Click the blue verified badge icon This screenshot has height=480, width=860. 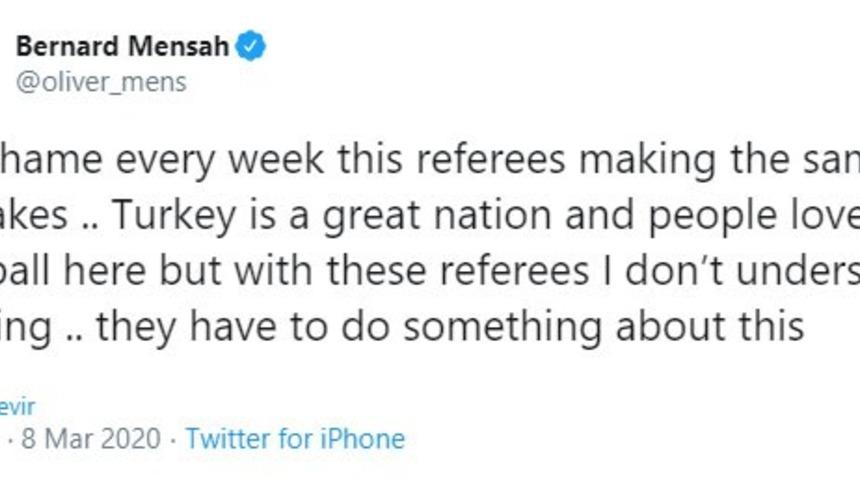(250, 46)
